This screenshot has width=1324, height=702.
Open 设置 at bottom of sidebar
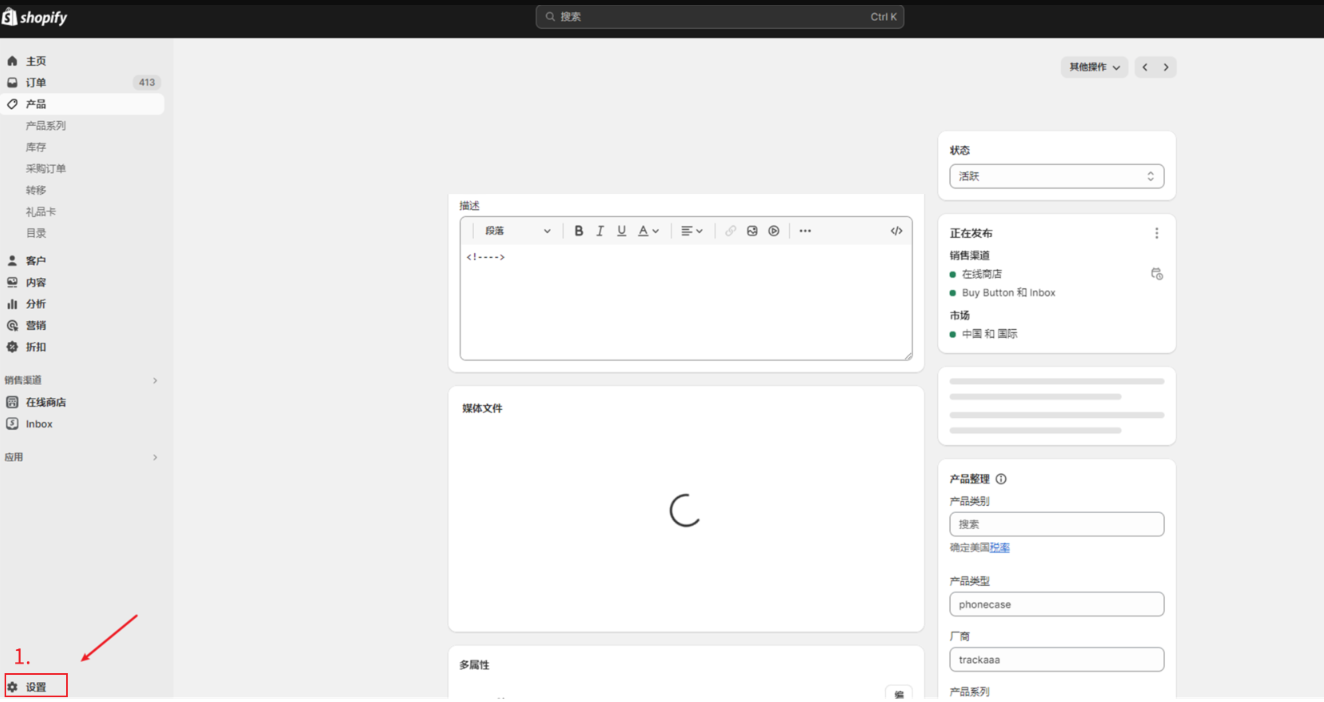36,687
